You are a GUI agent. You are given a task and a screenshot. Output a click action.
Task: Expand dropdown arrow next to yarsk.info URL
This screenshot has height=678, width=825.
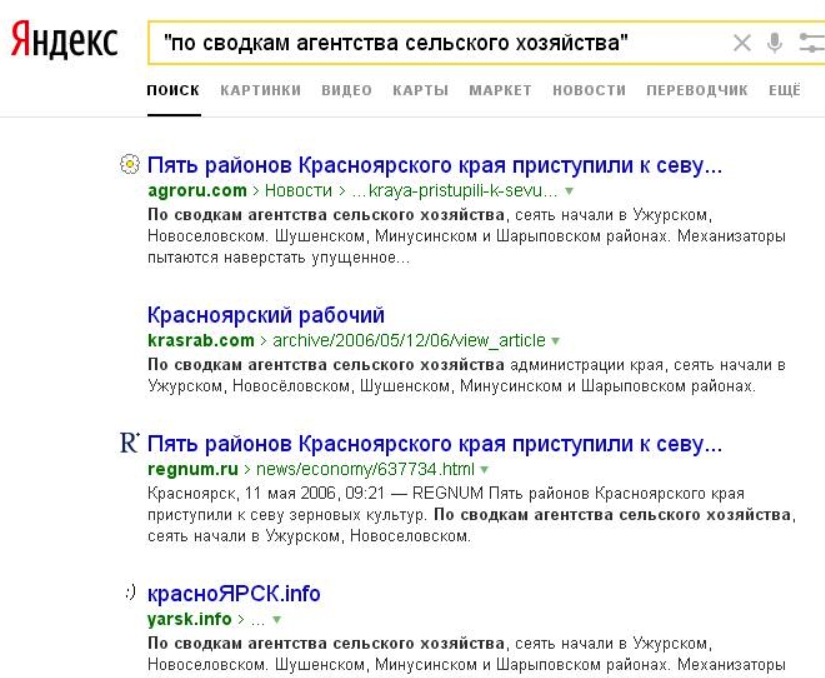point(276,620)
